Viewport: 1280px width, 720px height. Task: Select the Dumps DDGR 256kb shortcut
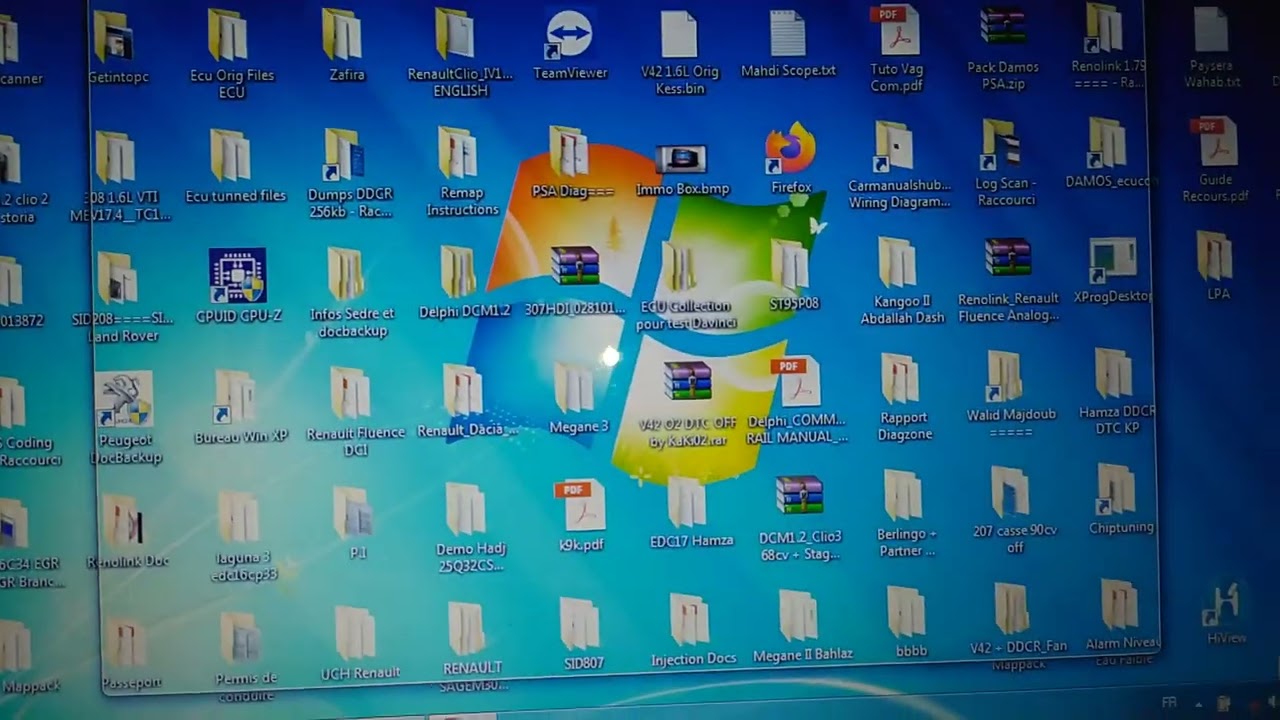(x=345, y=155)
